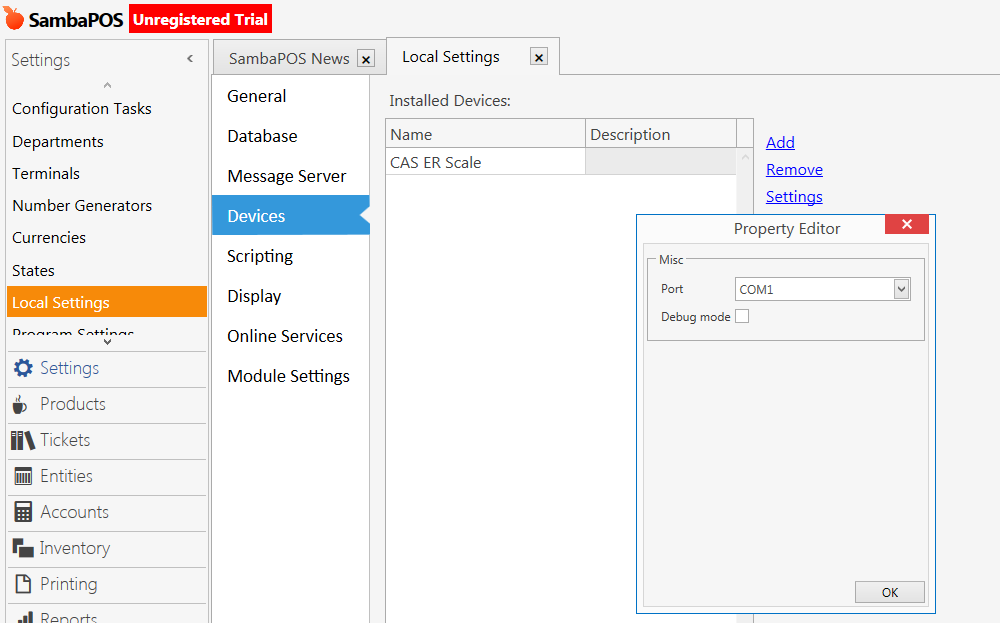
Task: Click the Settings label beside gear icon
Action: point(70,368)
